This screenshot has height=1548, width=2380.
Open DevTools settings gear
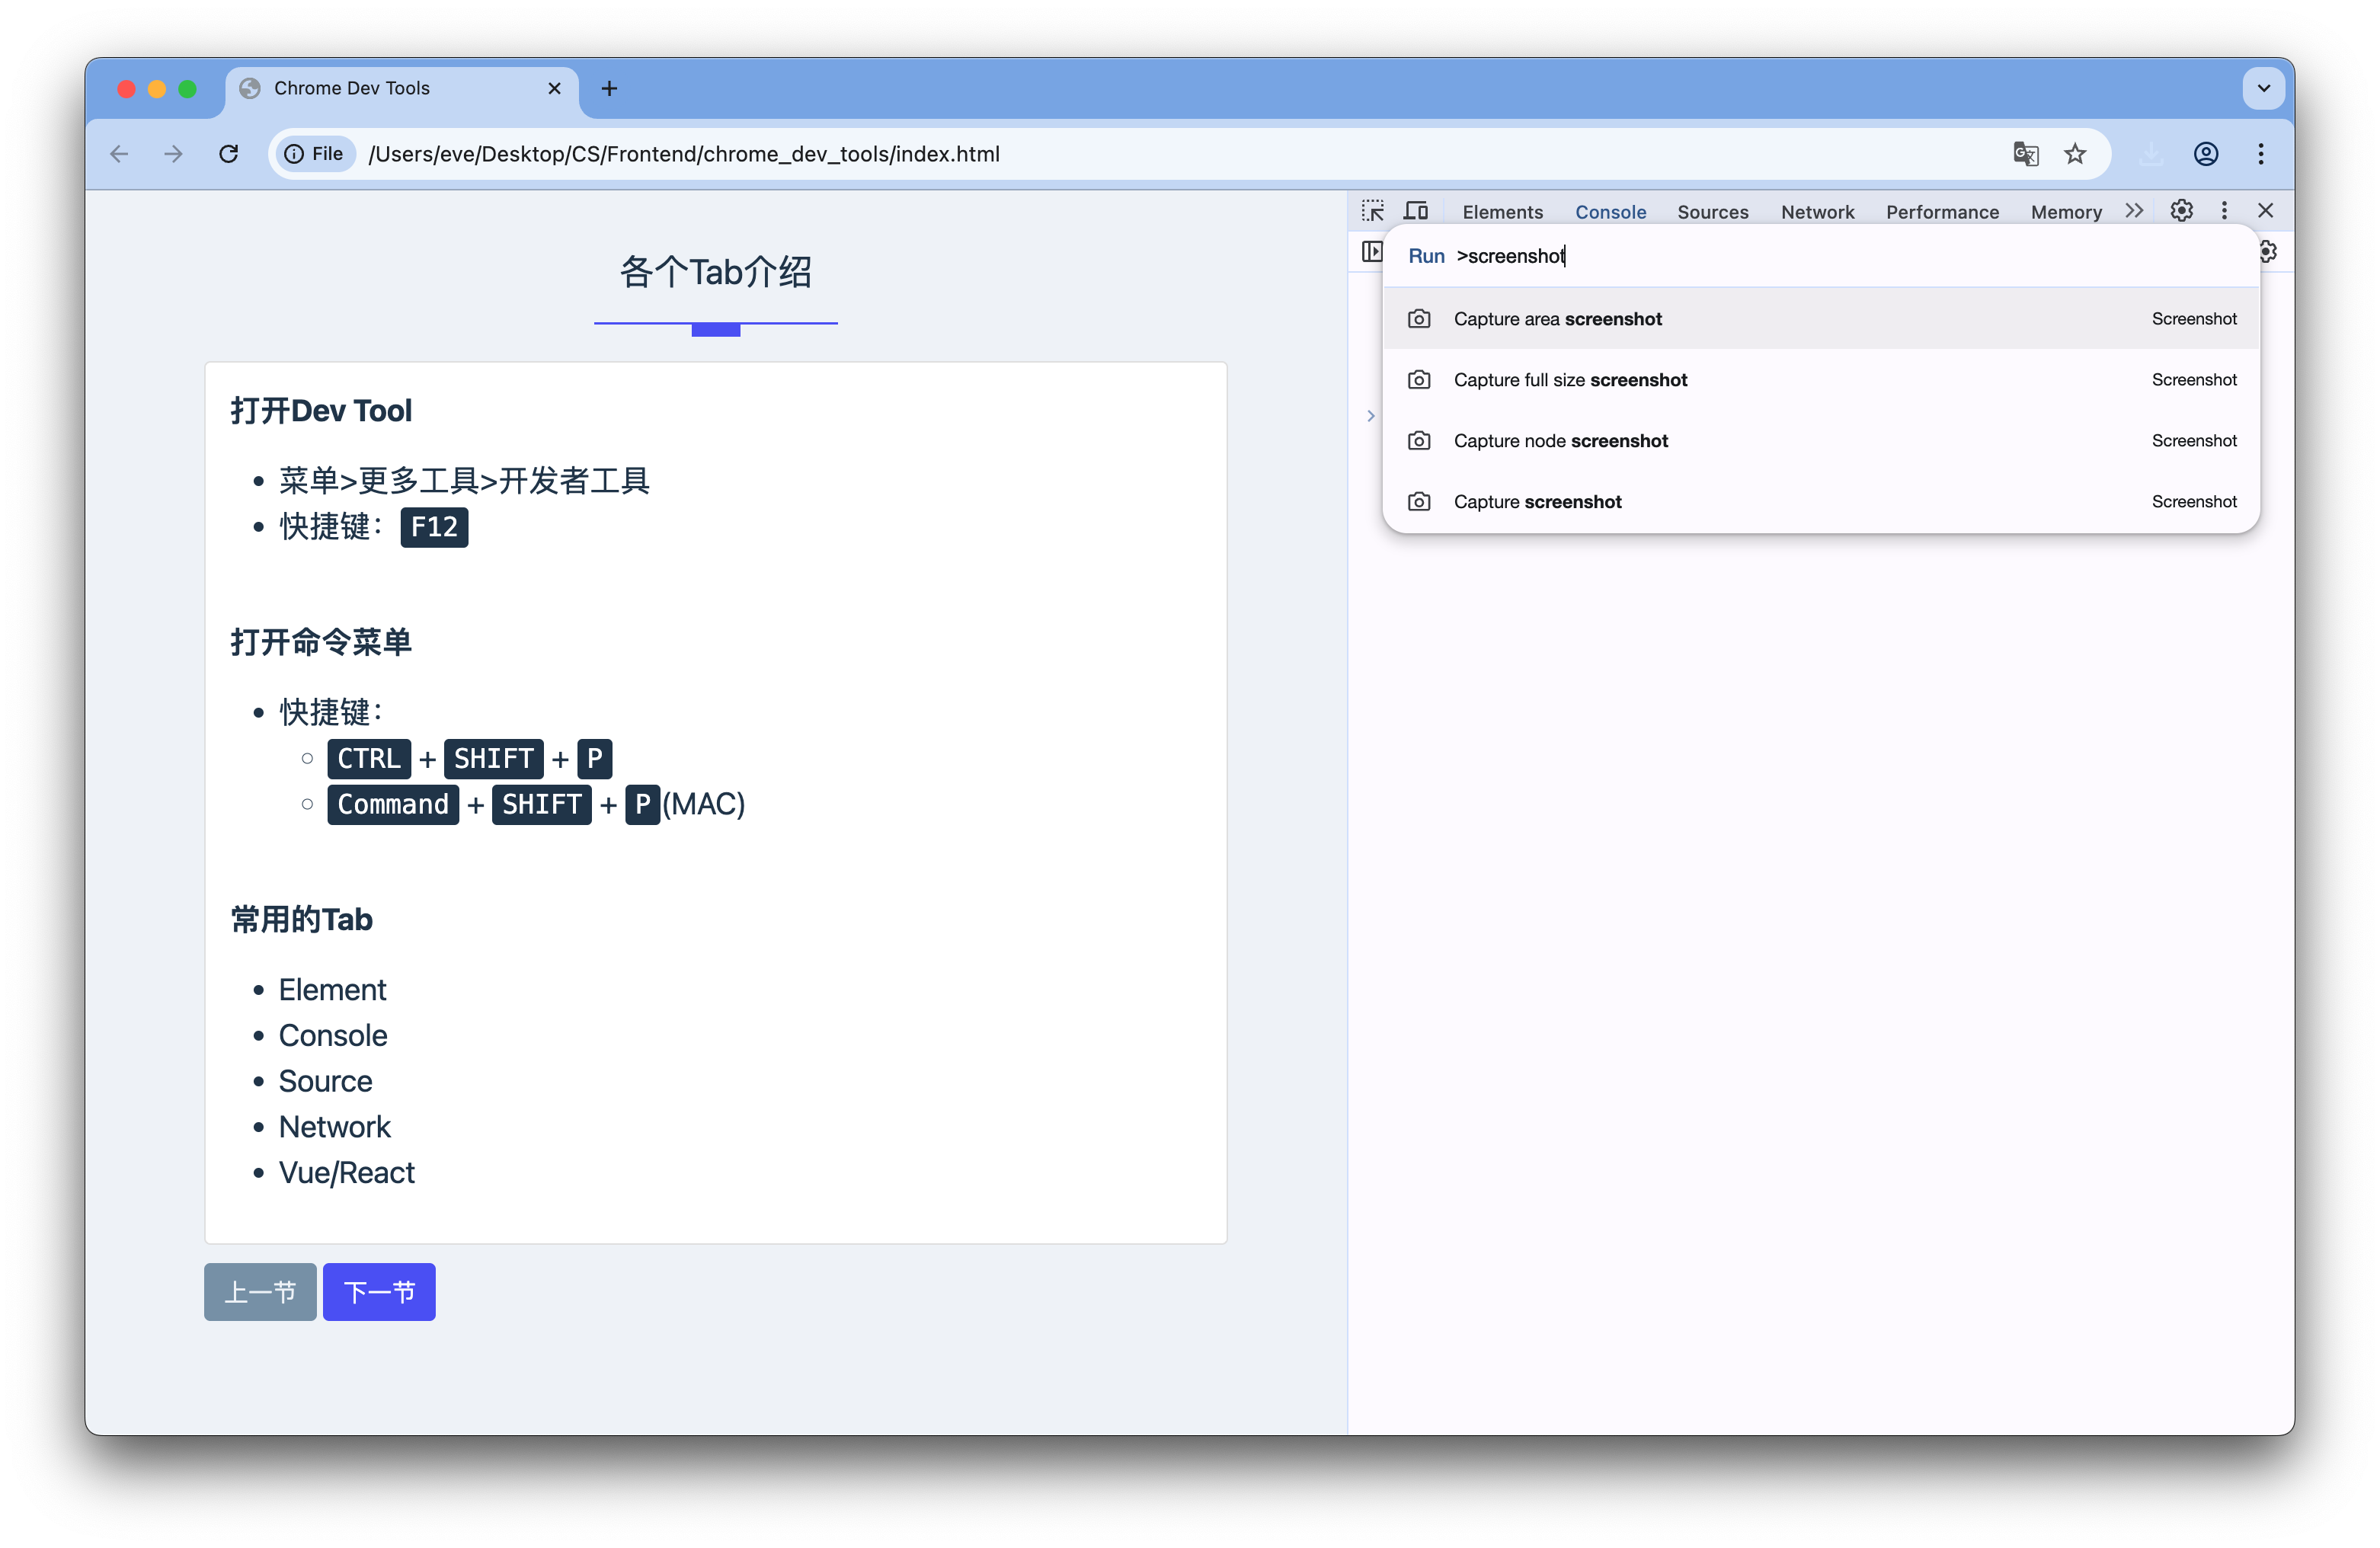pyautogui.click(x=2182, y=210)
